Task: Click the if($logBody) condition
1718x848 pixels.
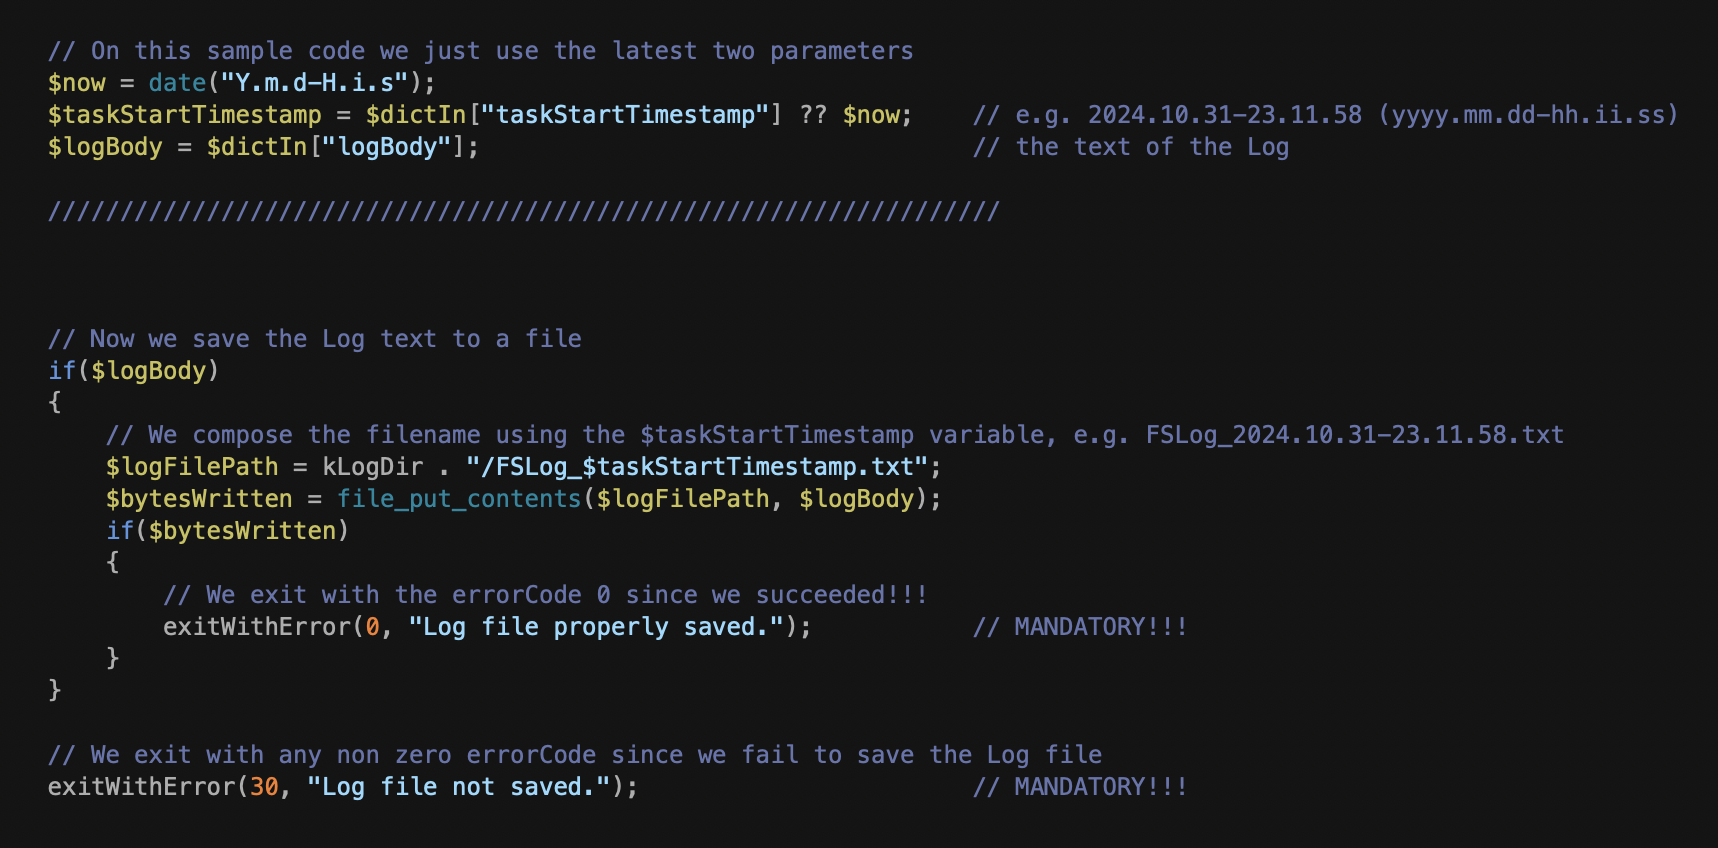Action: [134, 371]
